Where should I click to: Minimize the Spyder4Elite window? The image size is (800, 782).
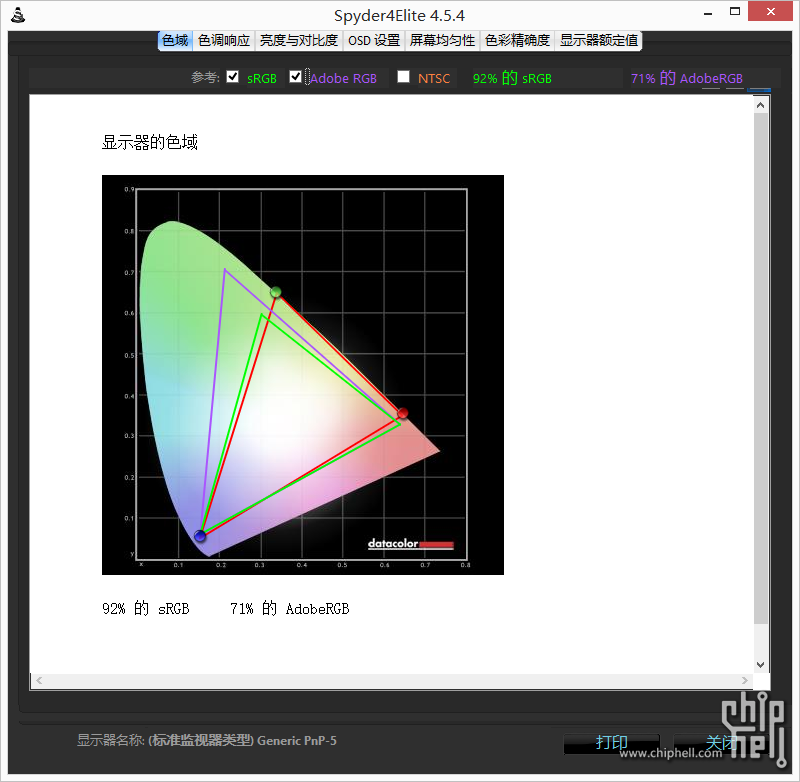[708, 12]
